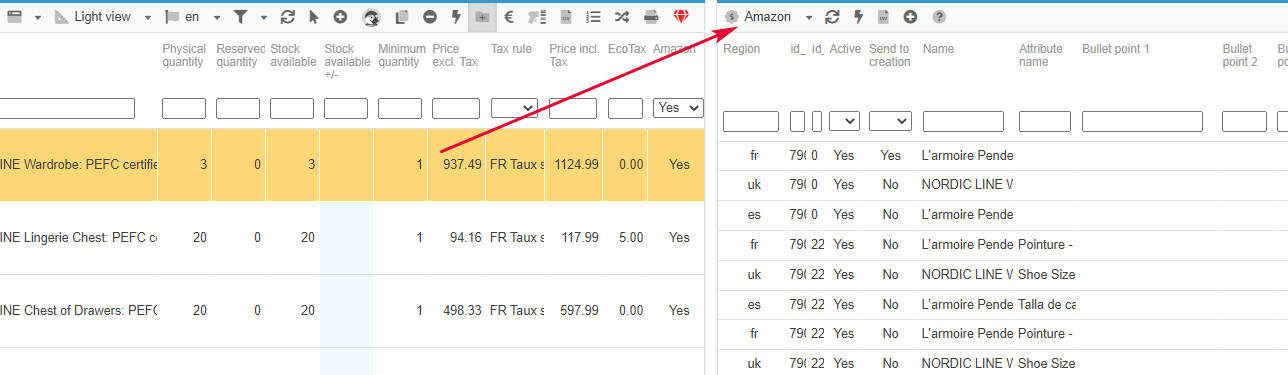Click the refresh icon in left toolbar

coord(288,17)
